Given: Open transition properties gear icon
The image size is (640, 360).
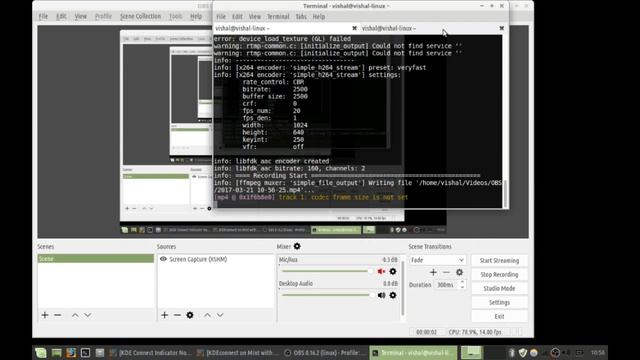Looking at the screenshot, I should [x=459, y=272].
